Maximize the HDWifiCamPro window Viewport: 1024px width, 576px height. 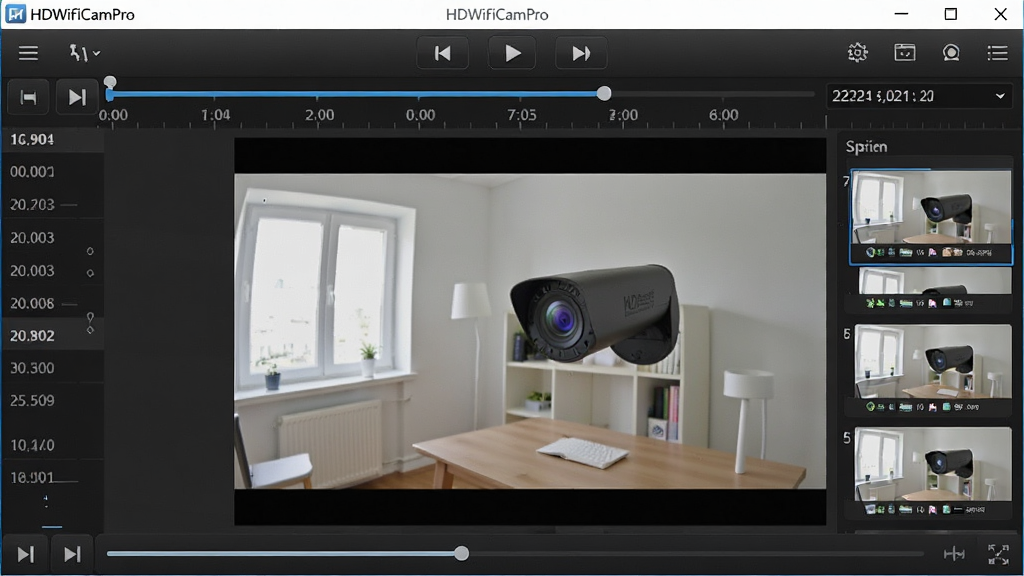(x=951, y=14)
